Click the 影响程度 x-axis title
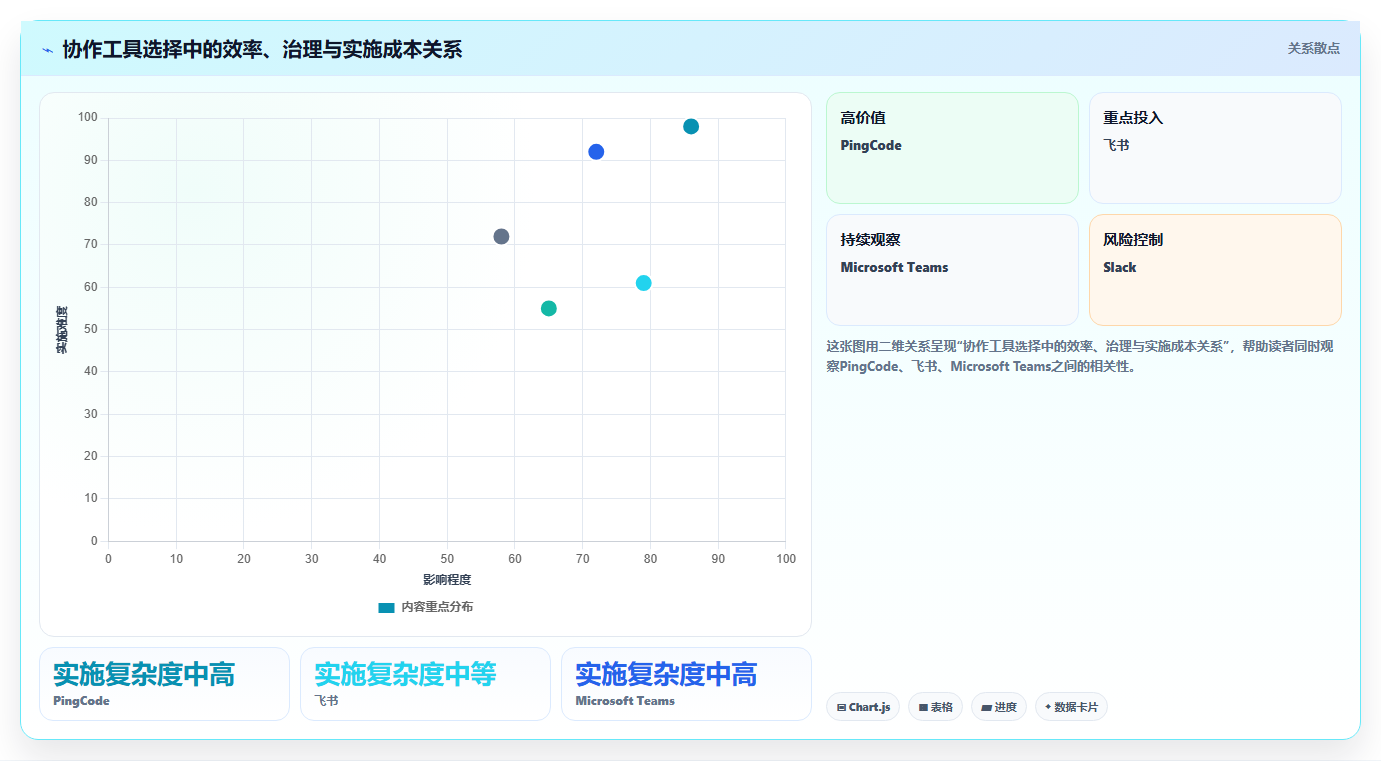 click(447, 580)
